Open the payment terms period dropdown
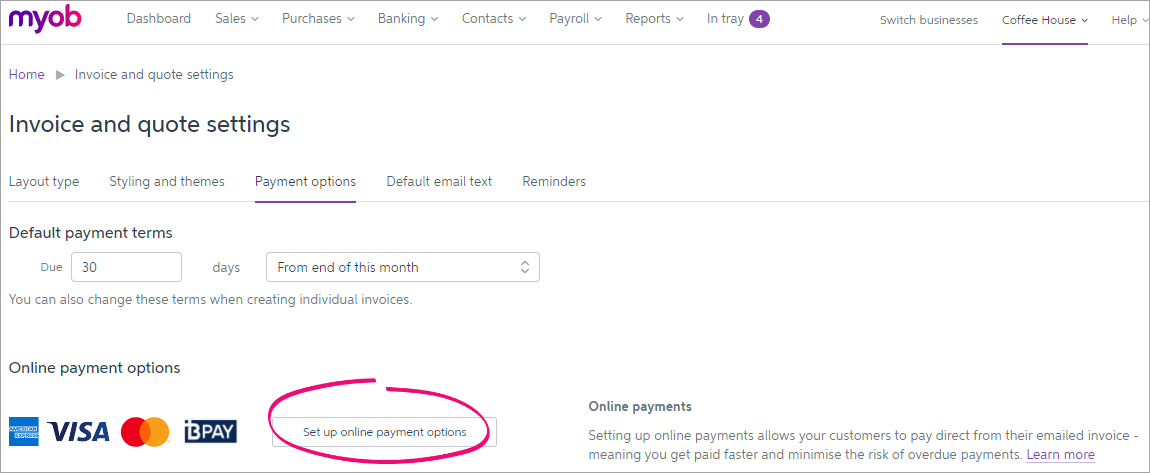The image size is (1150, 473). point(402,267)
